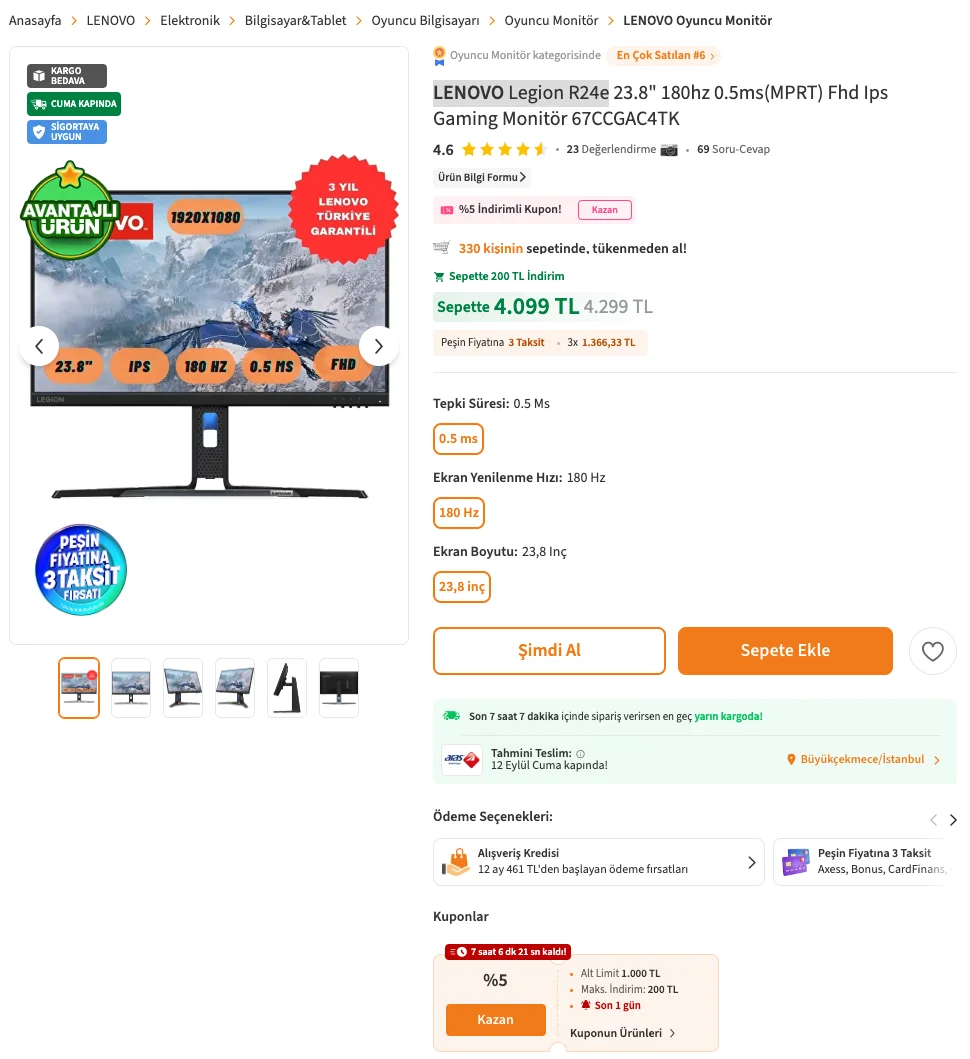This screenshot has height=1059, width=970.
Task: Click orange Kazan button in coupon card
Action: coord(495,1020)
